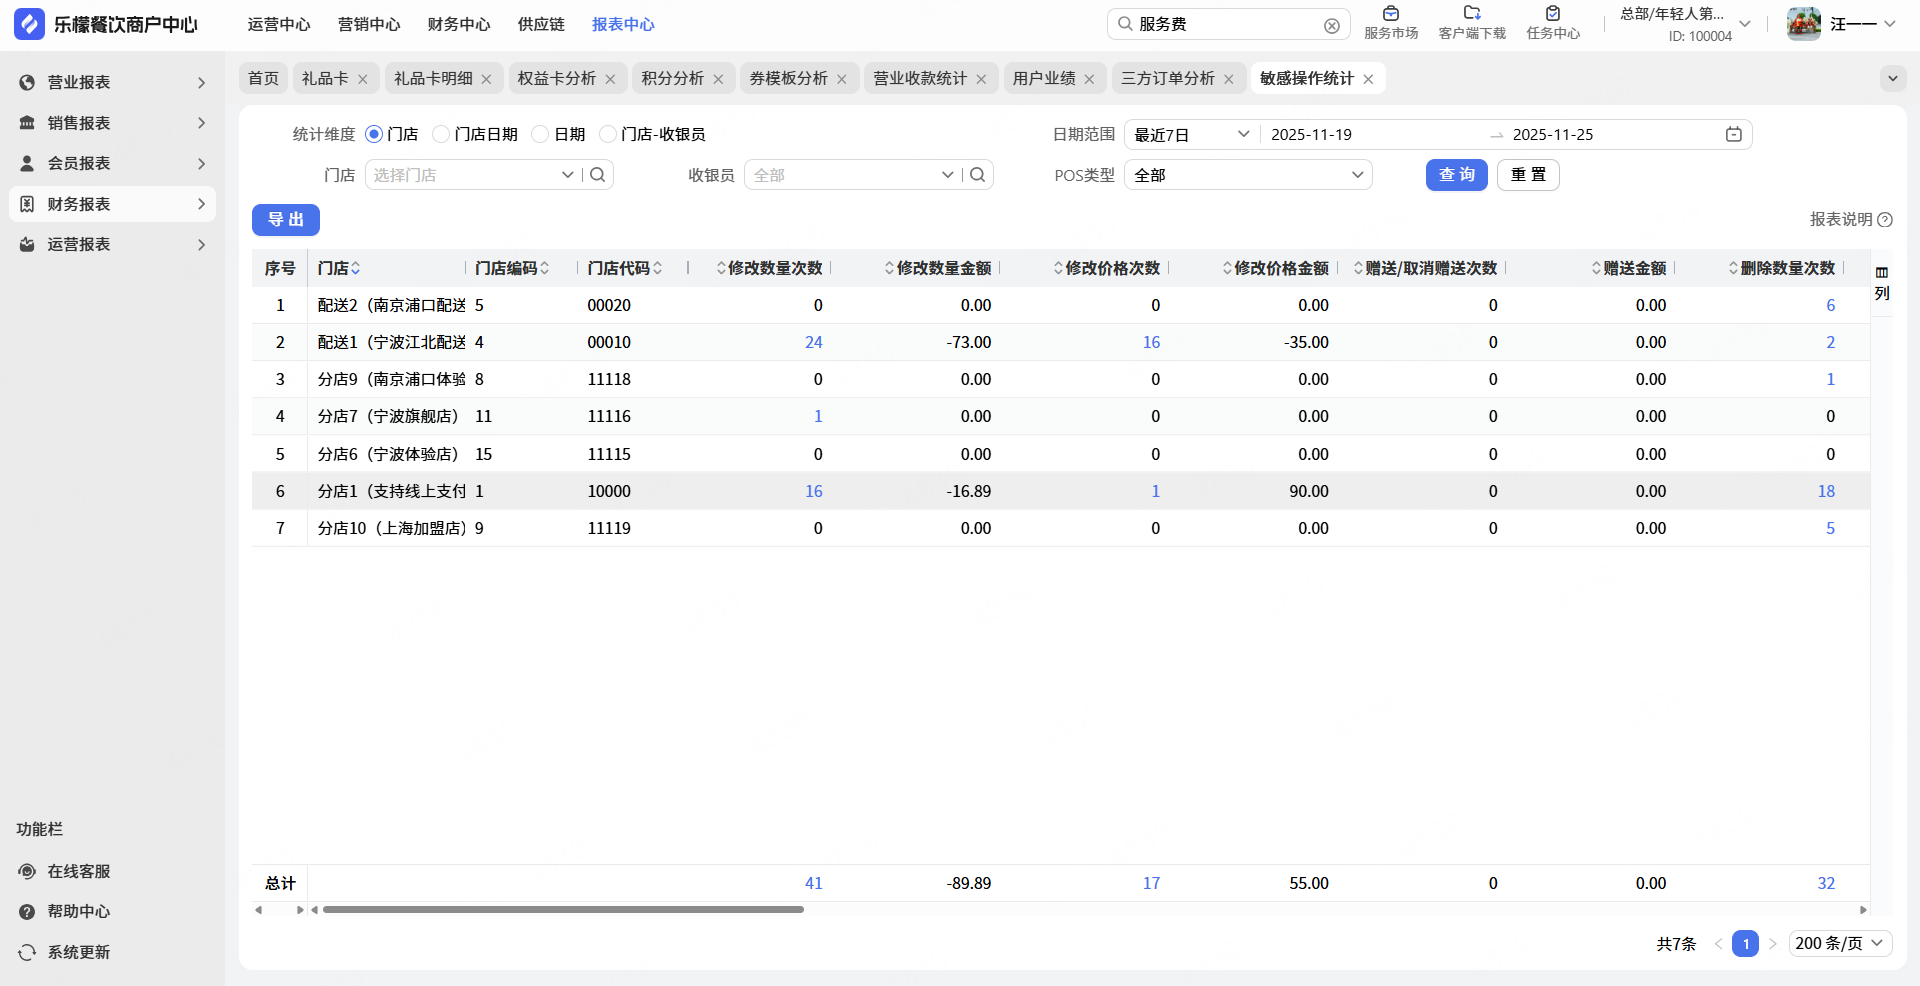
Task: Choose the 门店-收银员 radio option
Action: click(608, 135)
